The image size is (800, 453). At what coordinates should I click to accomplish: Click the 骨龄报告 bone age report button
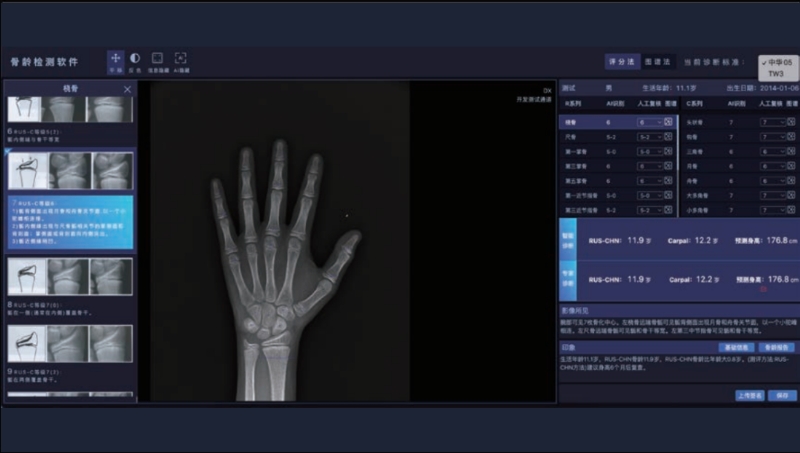tap(777, 347)
